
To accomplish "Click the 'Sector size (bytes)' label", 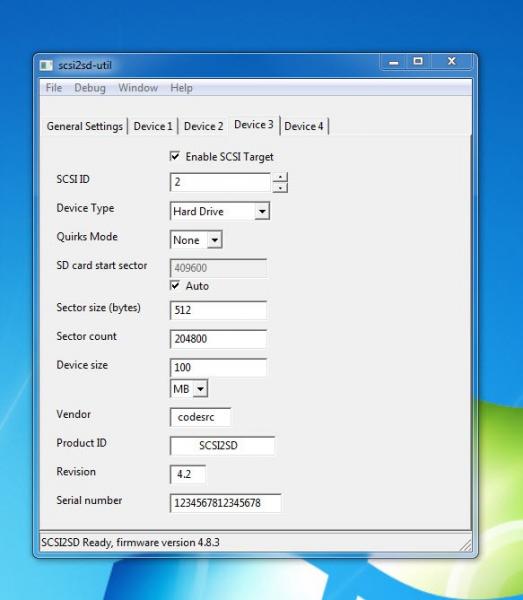I will [98, 307].
